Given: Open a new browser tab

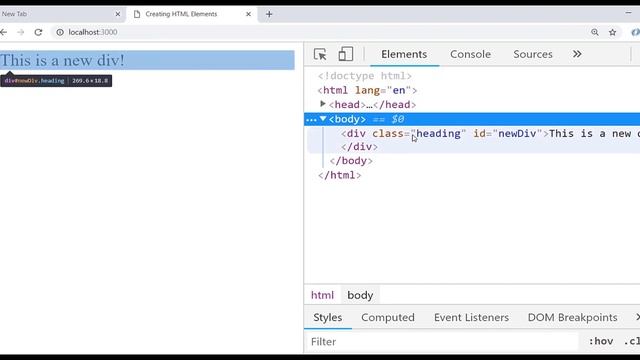Looking at the screenshot, I should 269,14.
